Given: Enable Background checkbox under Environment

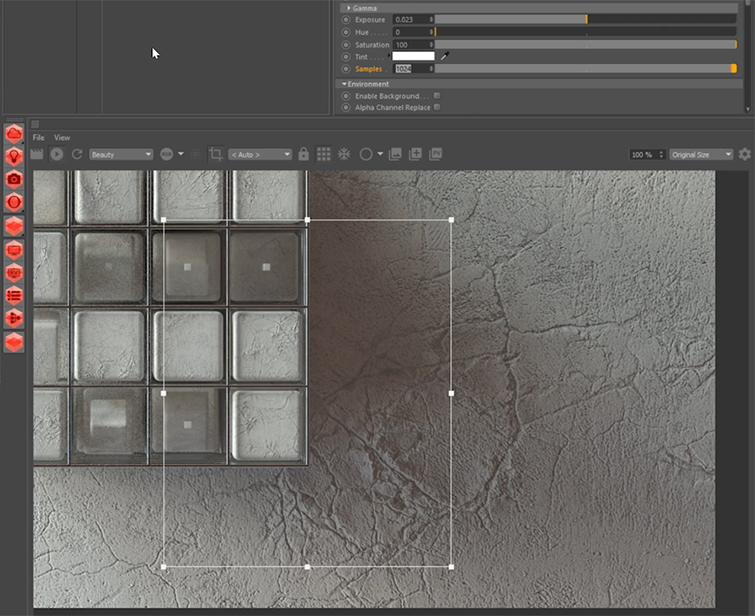Looking at the screenshot, I should tap(437, 96).
